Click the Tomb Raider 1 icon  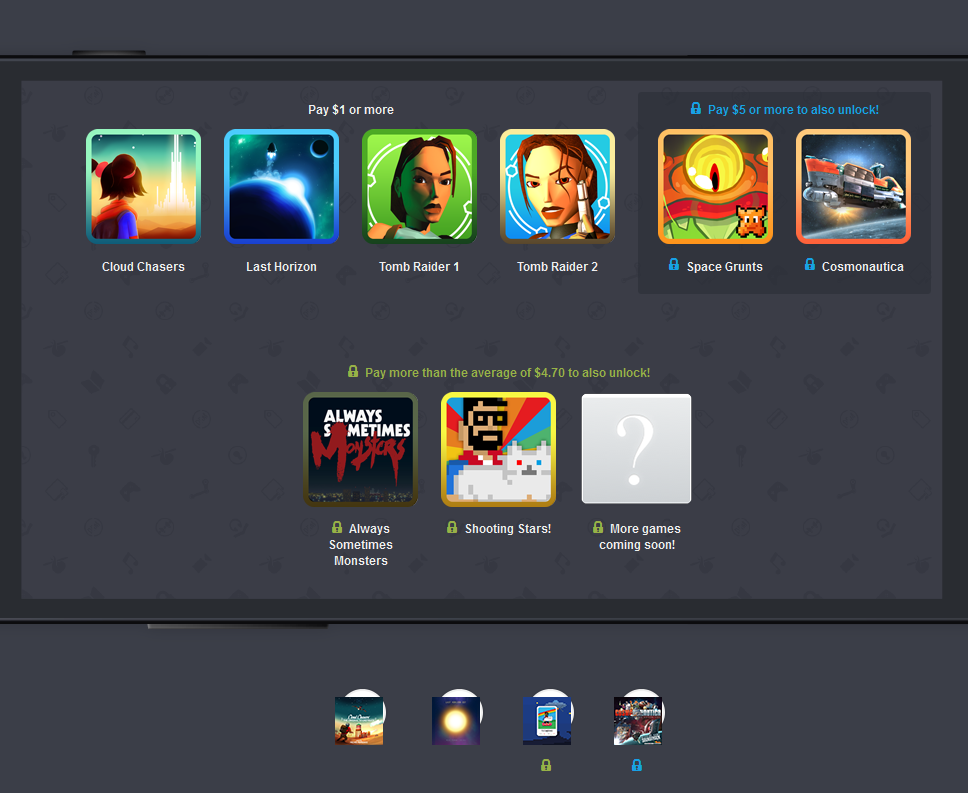(419, 186)
